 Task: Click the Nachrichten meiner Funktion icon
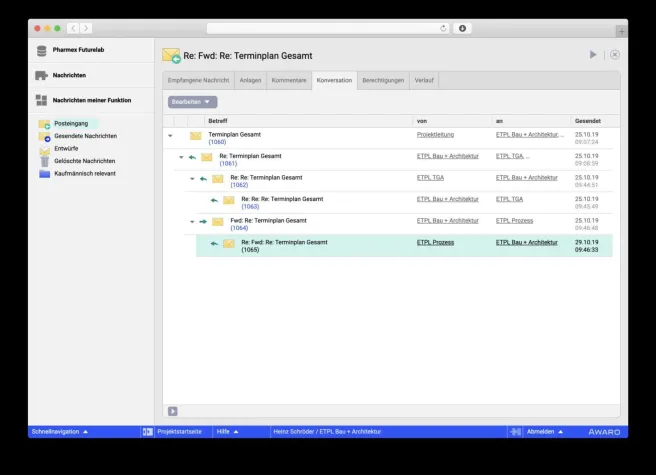(41, 100)
